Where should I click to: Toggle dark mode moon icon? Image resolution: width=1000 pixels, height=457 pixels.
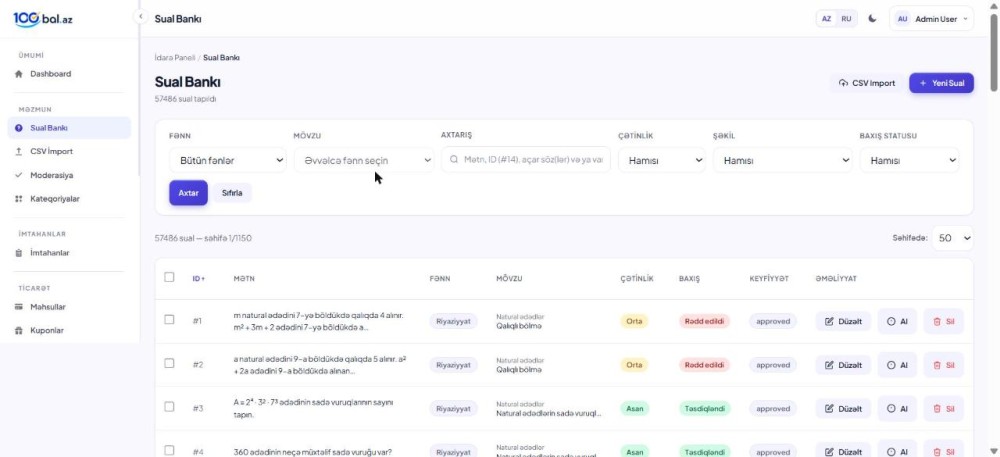872,18
